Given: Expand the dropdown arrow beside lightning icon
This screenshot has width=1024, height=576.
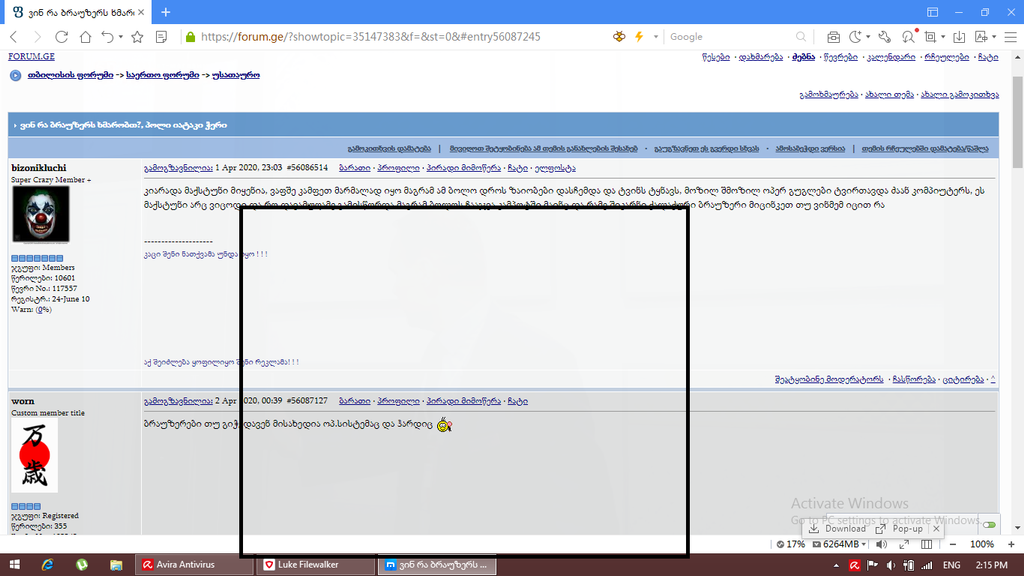Looking at the screenshot, I should [656, 37].
